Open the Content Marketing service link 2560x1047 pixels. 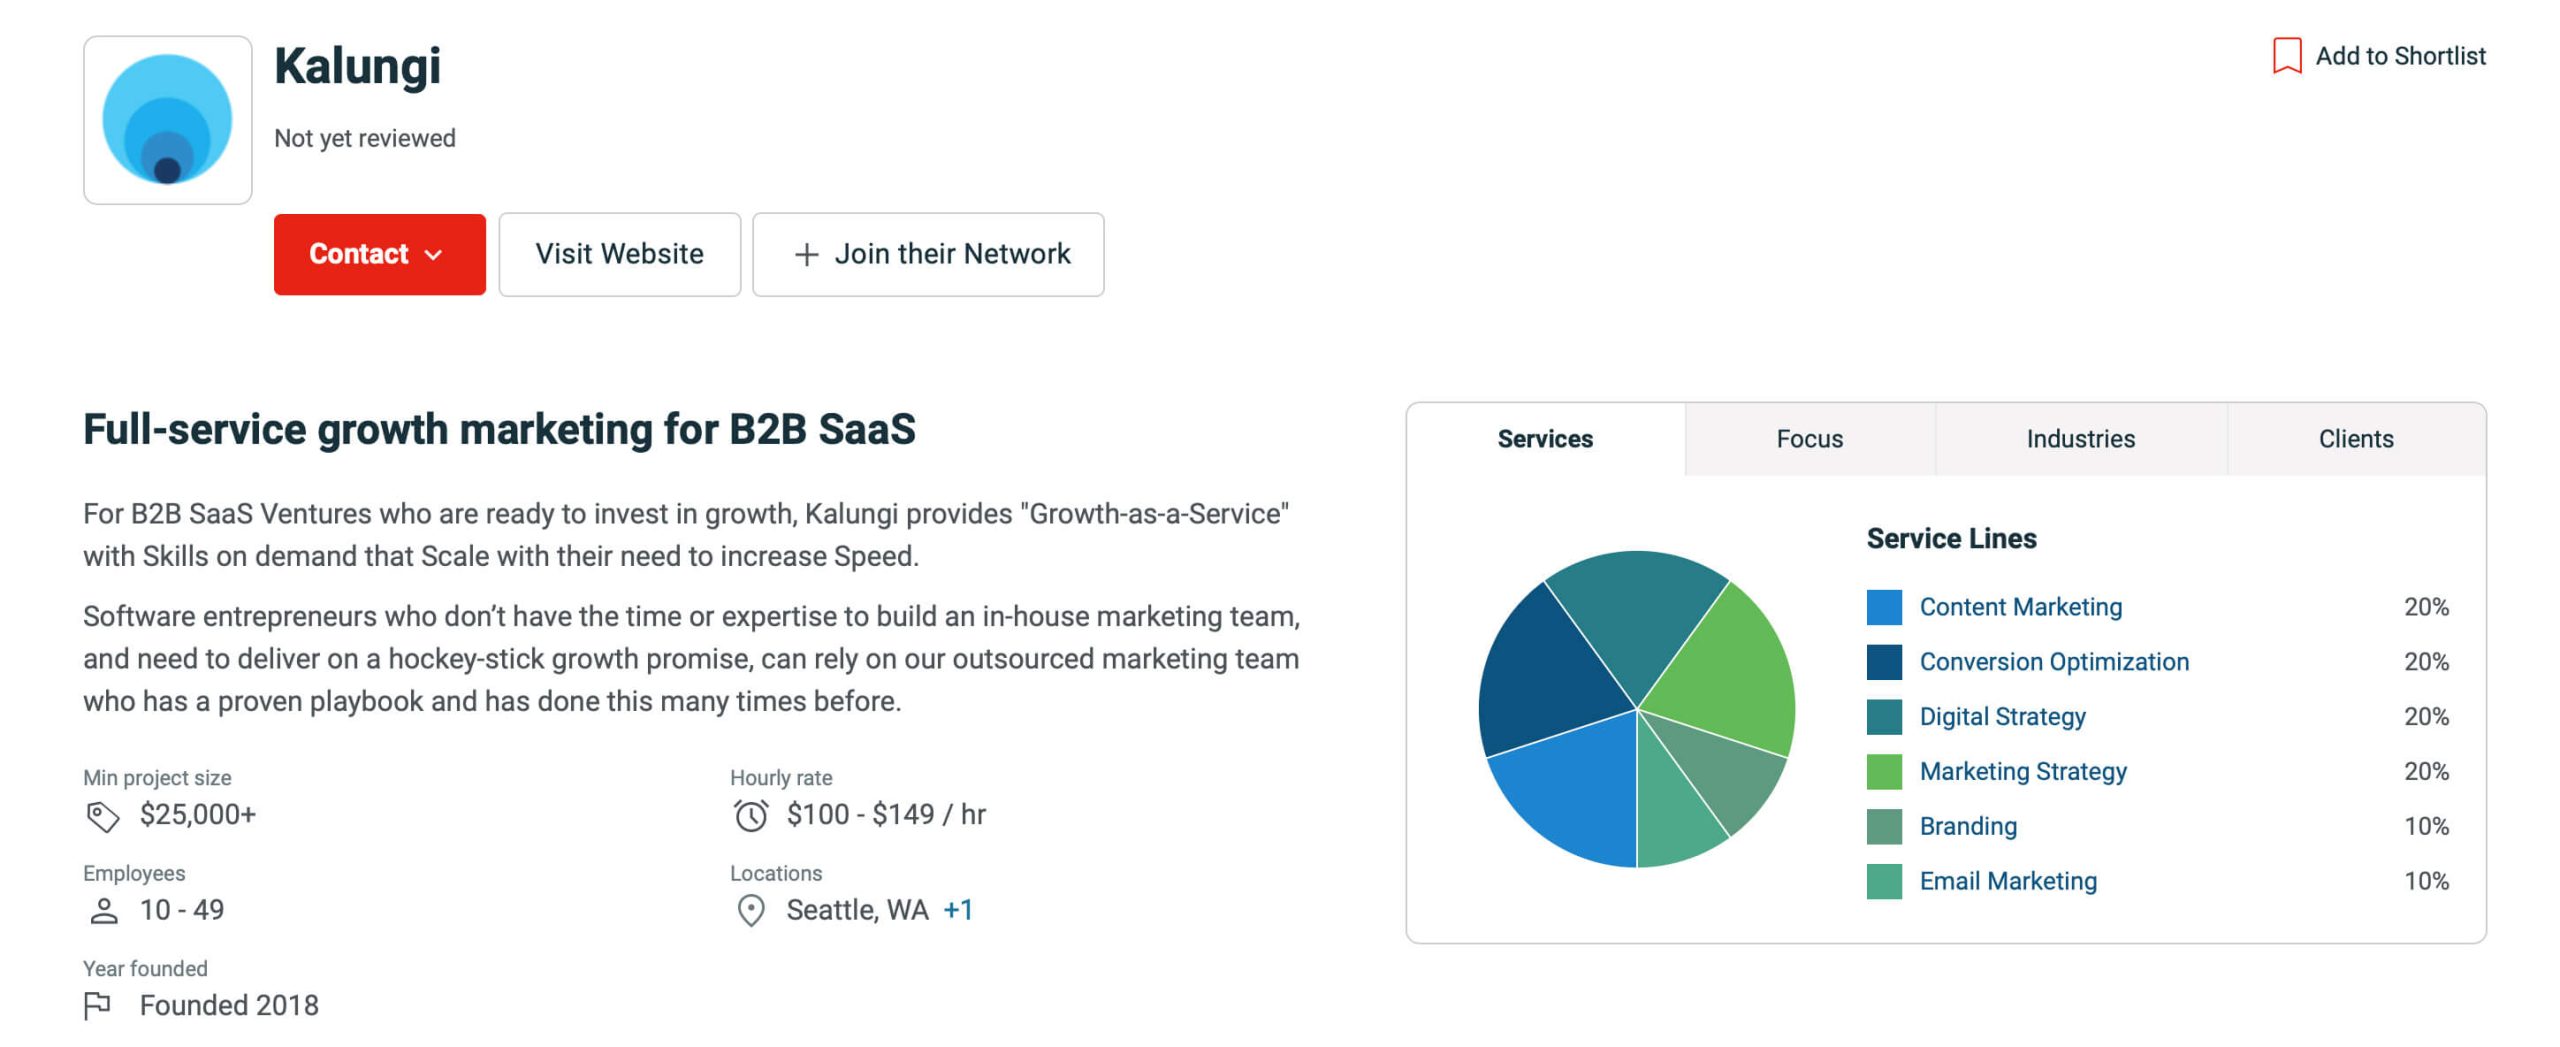(2020, 607)
